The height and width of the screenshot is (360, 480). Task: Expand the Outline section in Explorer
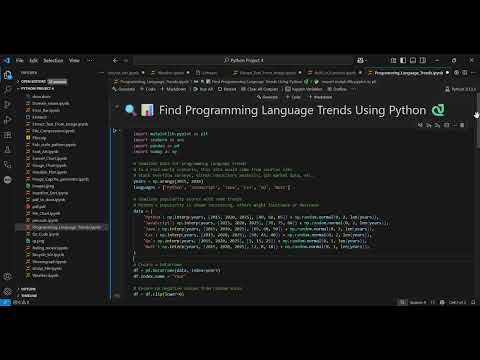coord(28,289)
